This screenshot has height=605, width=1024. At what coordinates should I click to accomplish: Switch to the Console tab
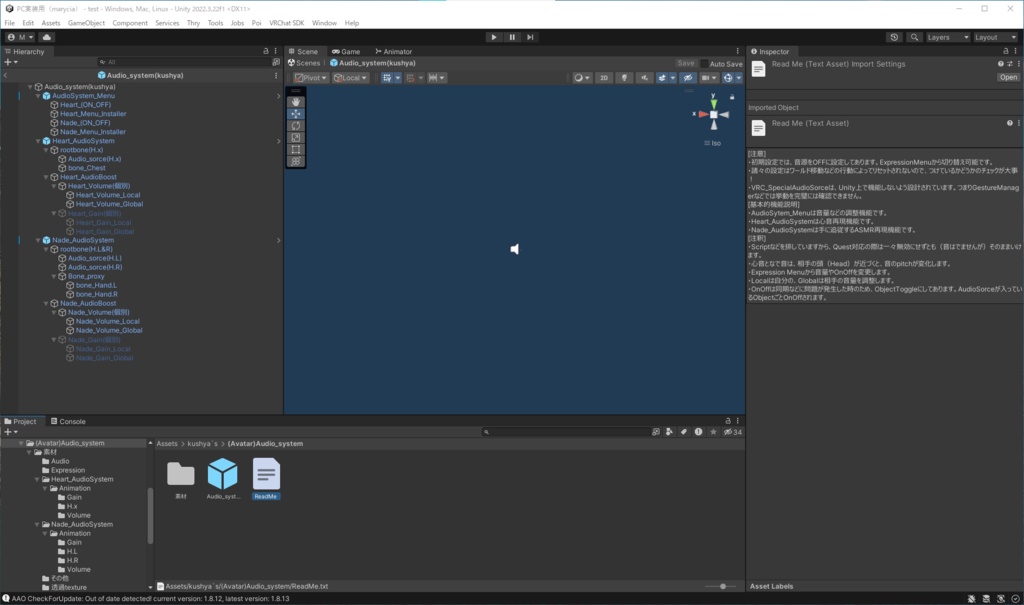[x=68, y=421]
